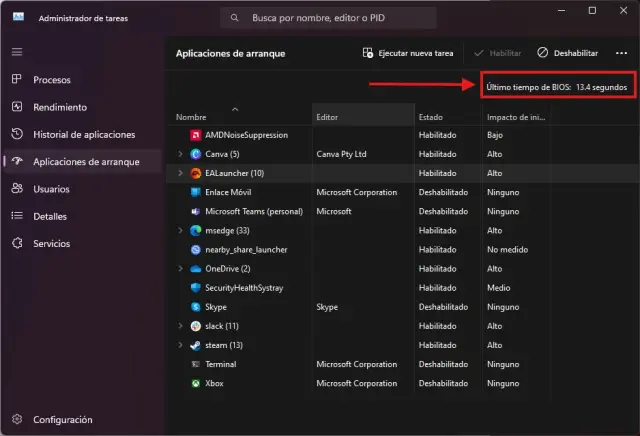640x436 pixels.
Task: Expand the slack (11) group
Action: pos(180,326)
